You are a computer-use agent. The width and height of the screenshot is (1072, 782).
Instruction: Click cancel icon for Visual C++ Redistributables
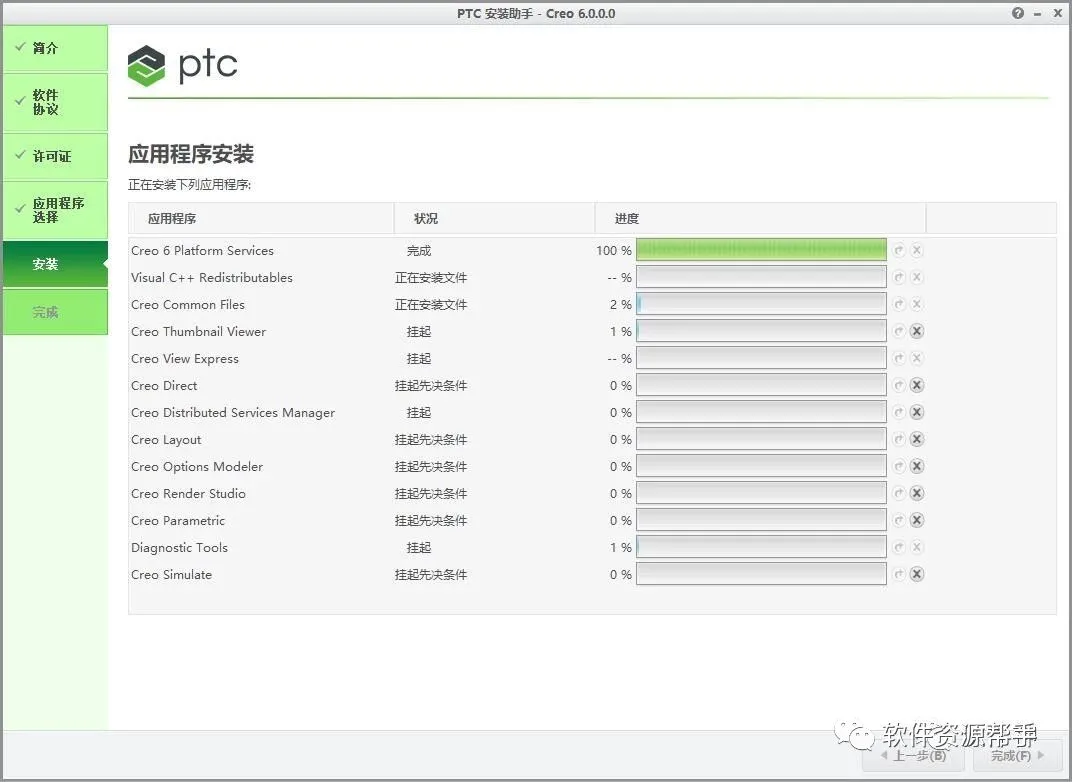coord(917,278)
